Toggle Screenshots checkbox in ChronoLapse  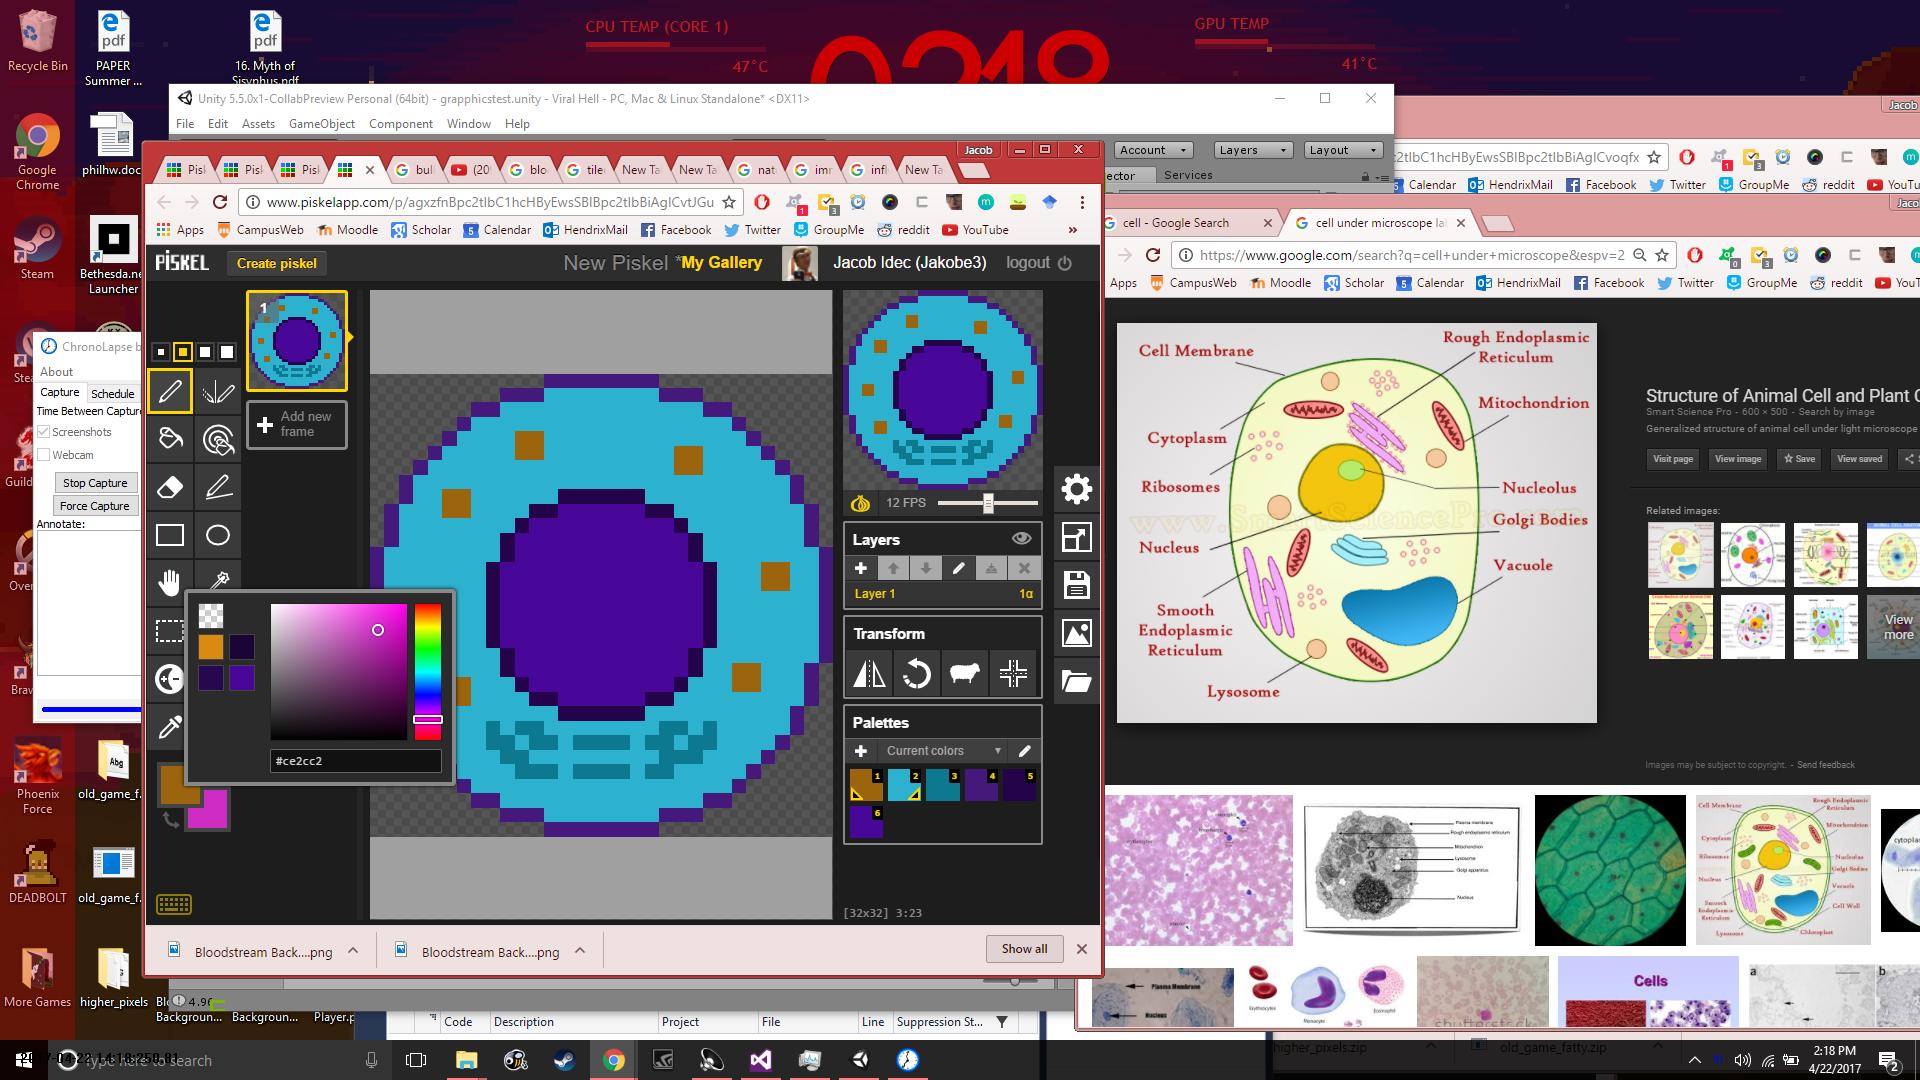click(x=44, y=432)
